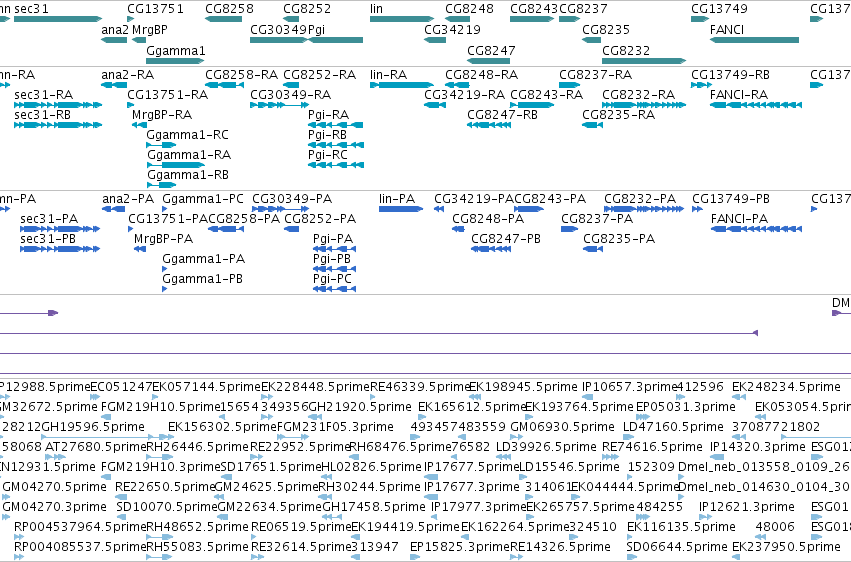Click the CG34219 gene label
Screen dimensions: 851x562
pos(452,30)
